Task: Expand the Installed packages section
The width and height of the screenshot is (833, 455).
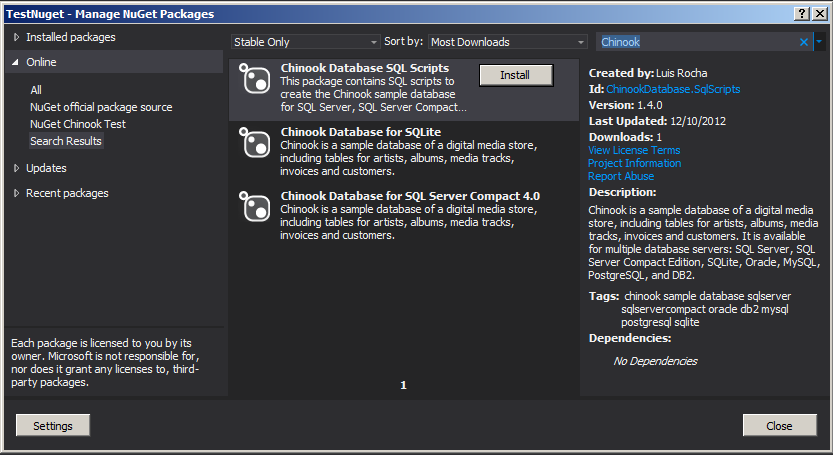Action: point(16,37)
